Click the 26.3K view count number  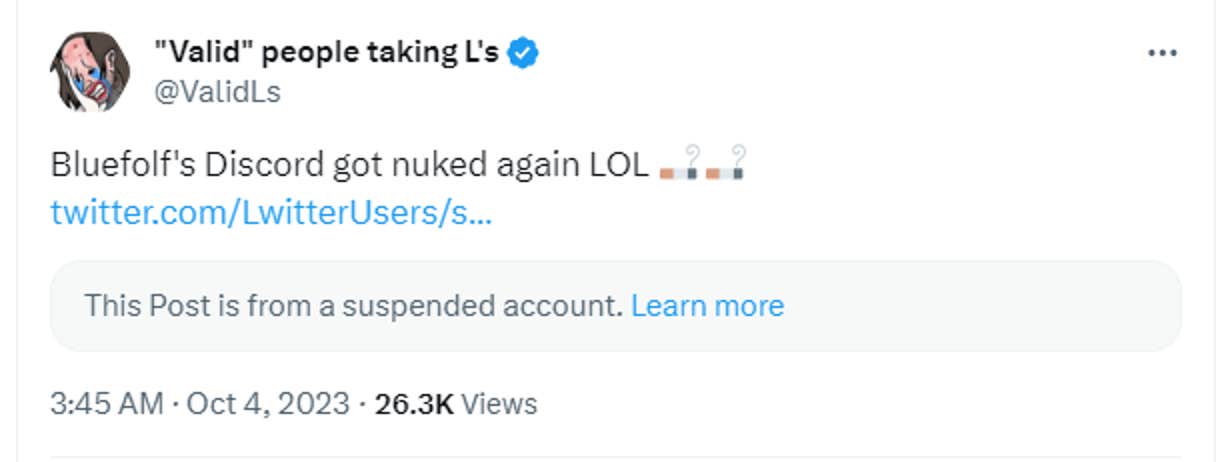[413, 404]
